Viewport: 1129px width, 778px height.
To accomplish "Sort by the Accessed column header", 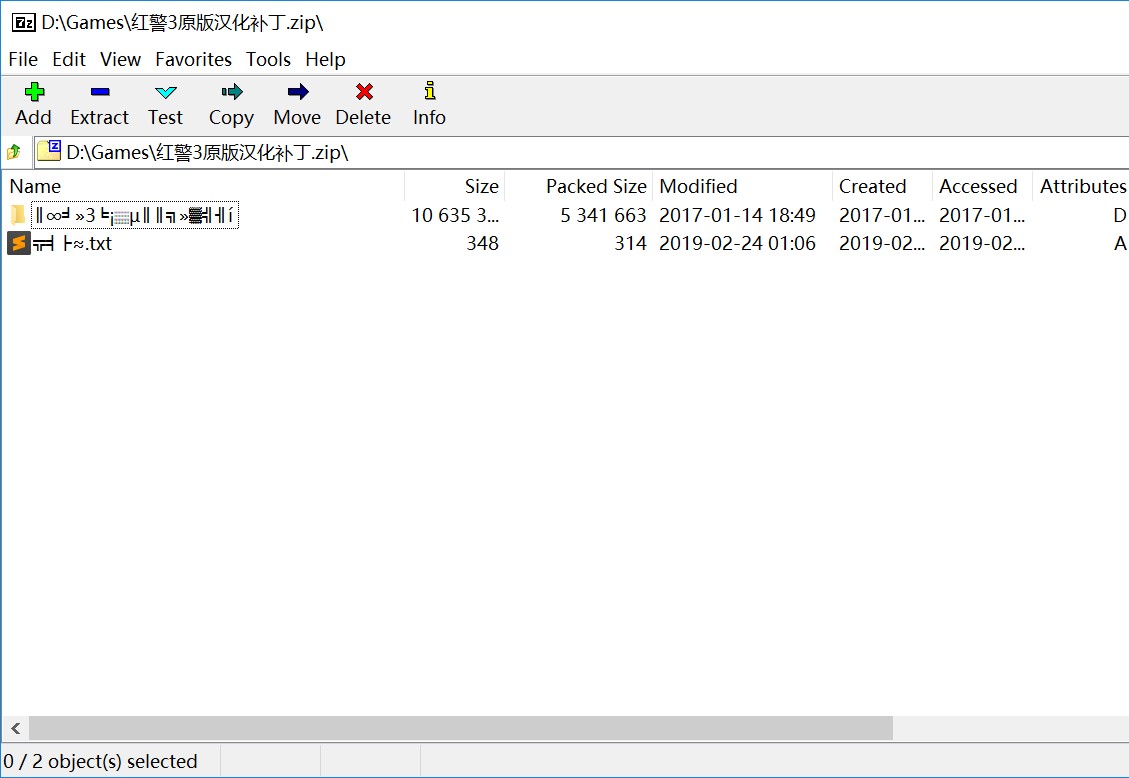I will tap(982, 186).
